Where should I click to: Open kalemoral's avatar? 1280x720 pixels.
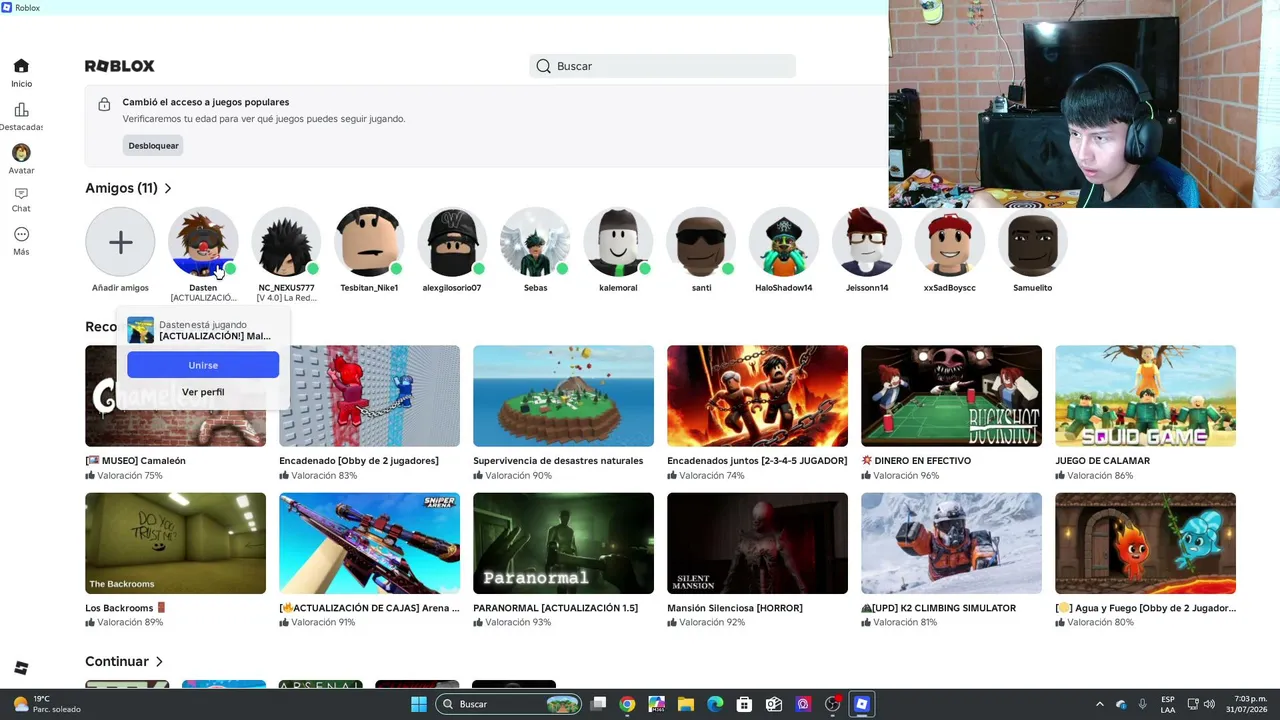pyautogui.click(x=618, y=242)
